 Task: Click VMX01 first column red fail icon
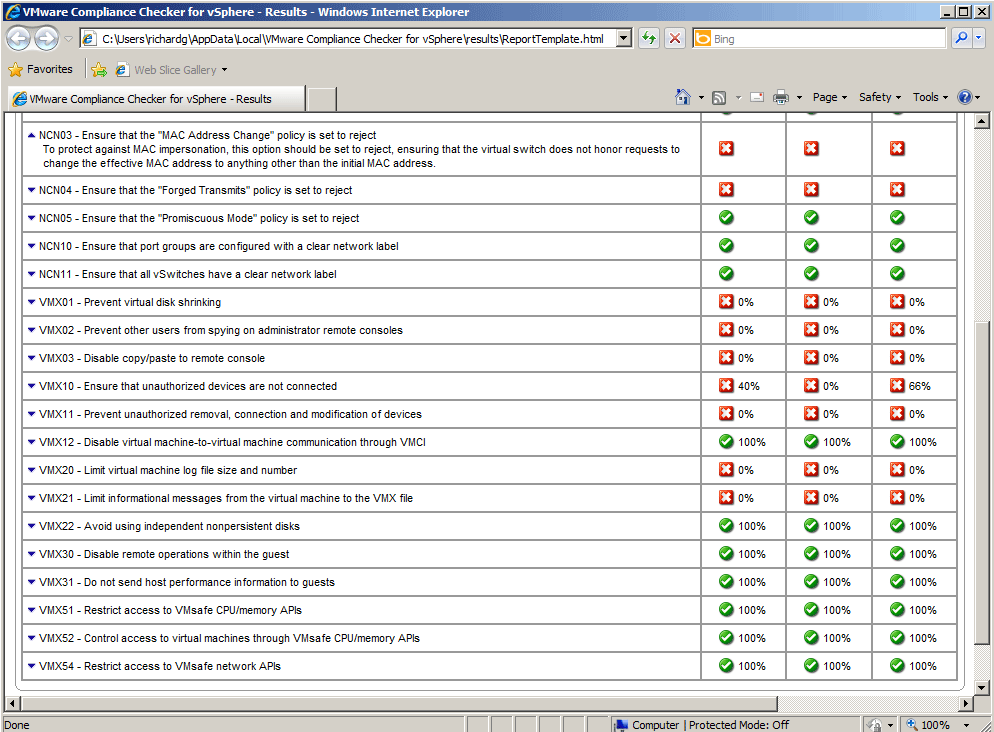pyautogui.click(x=726, y=302)
